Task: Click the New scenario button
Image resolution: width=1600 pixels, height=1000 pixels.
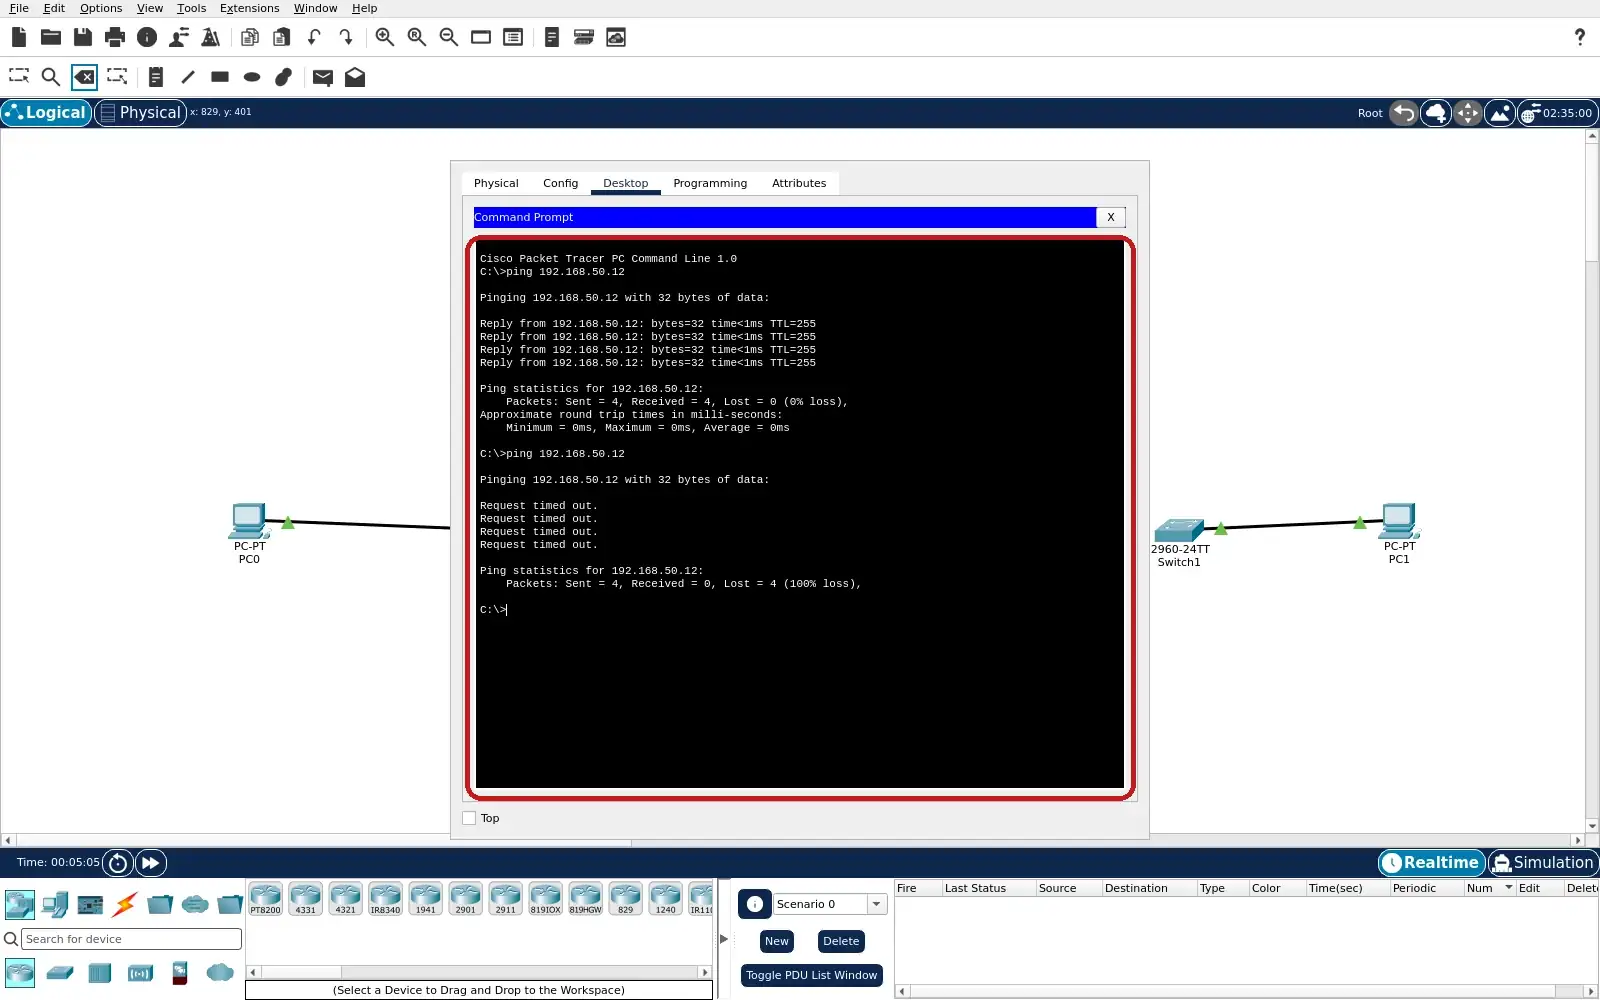Action: [x=777, y=941]
